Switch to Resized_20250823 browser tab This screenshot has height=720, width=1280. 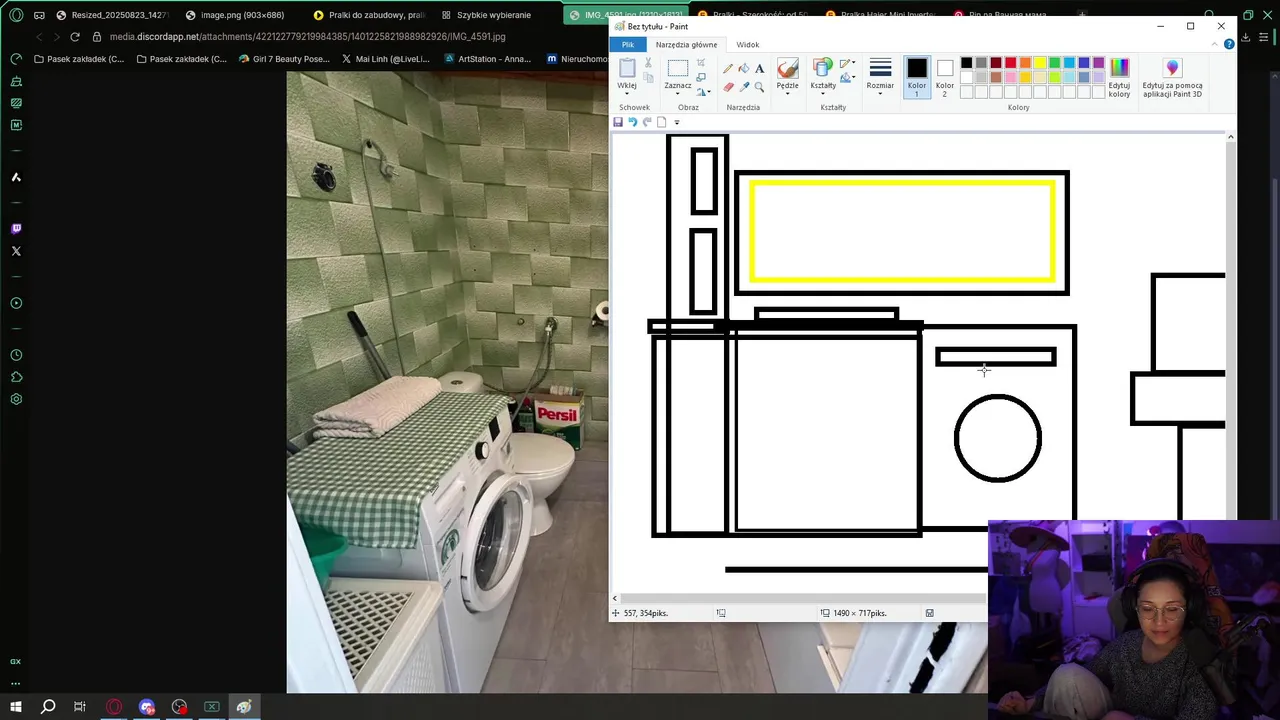tap(113, 15)
